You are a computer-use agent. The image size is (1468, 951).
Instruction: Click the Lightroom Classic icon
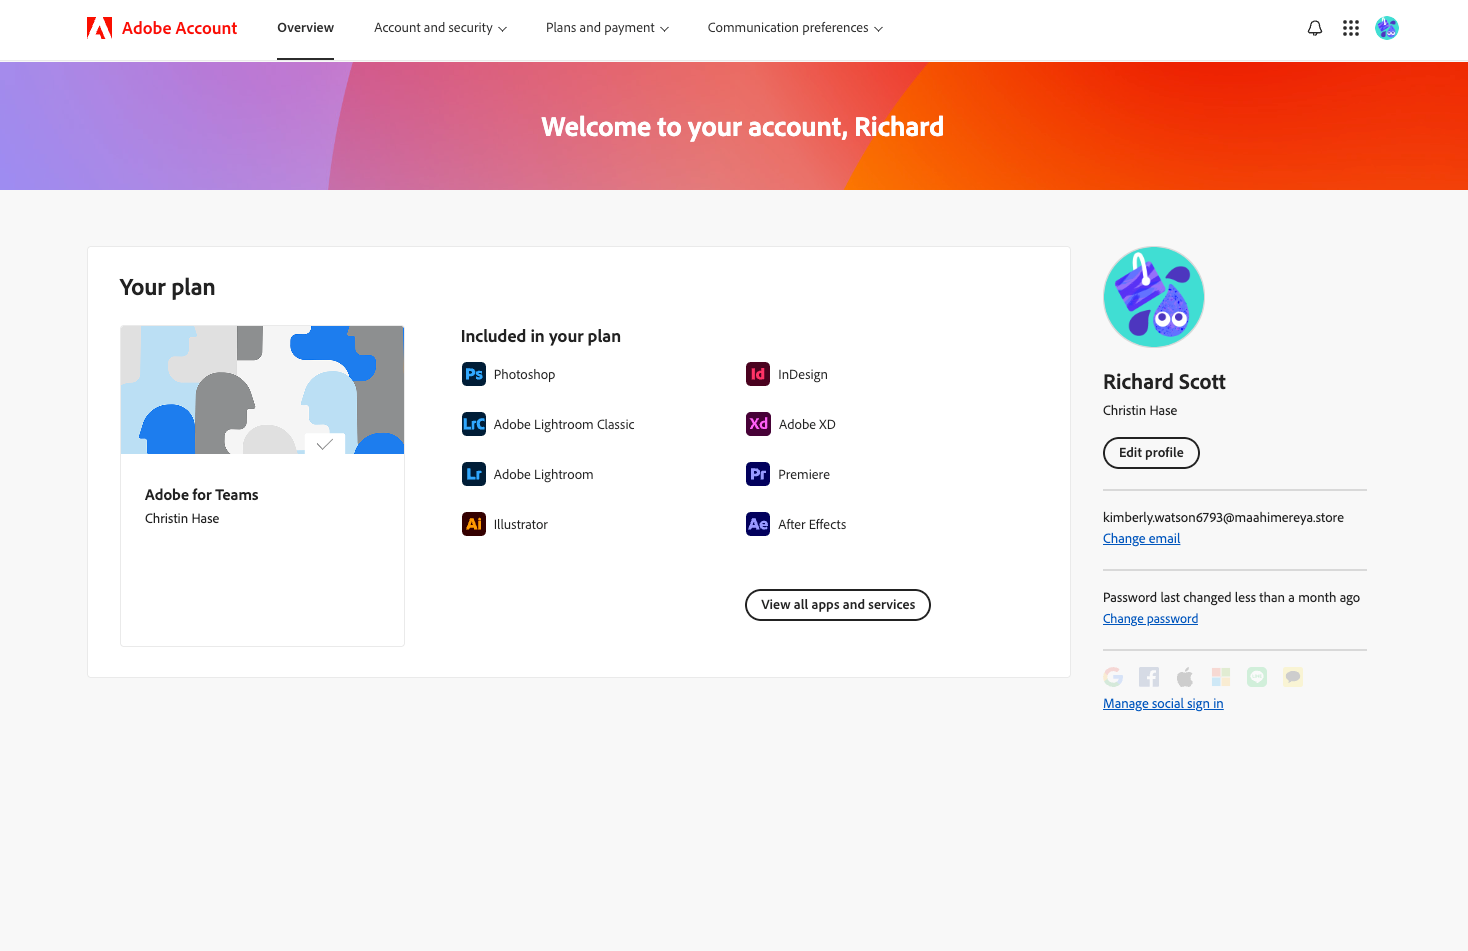pos(474,424)
